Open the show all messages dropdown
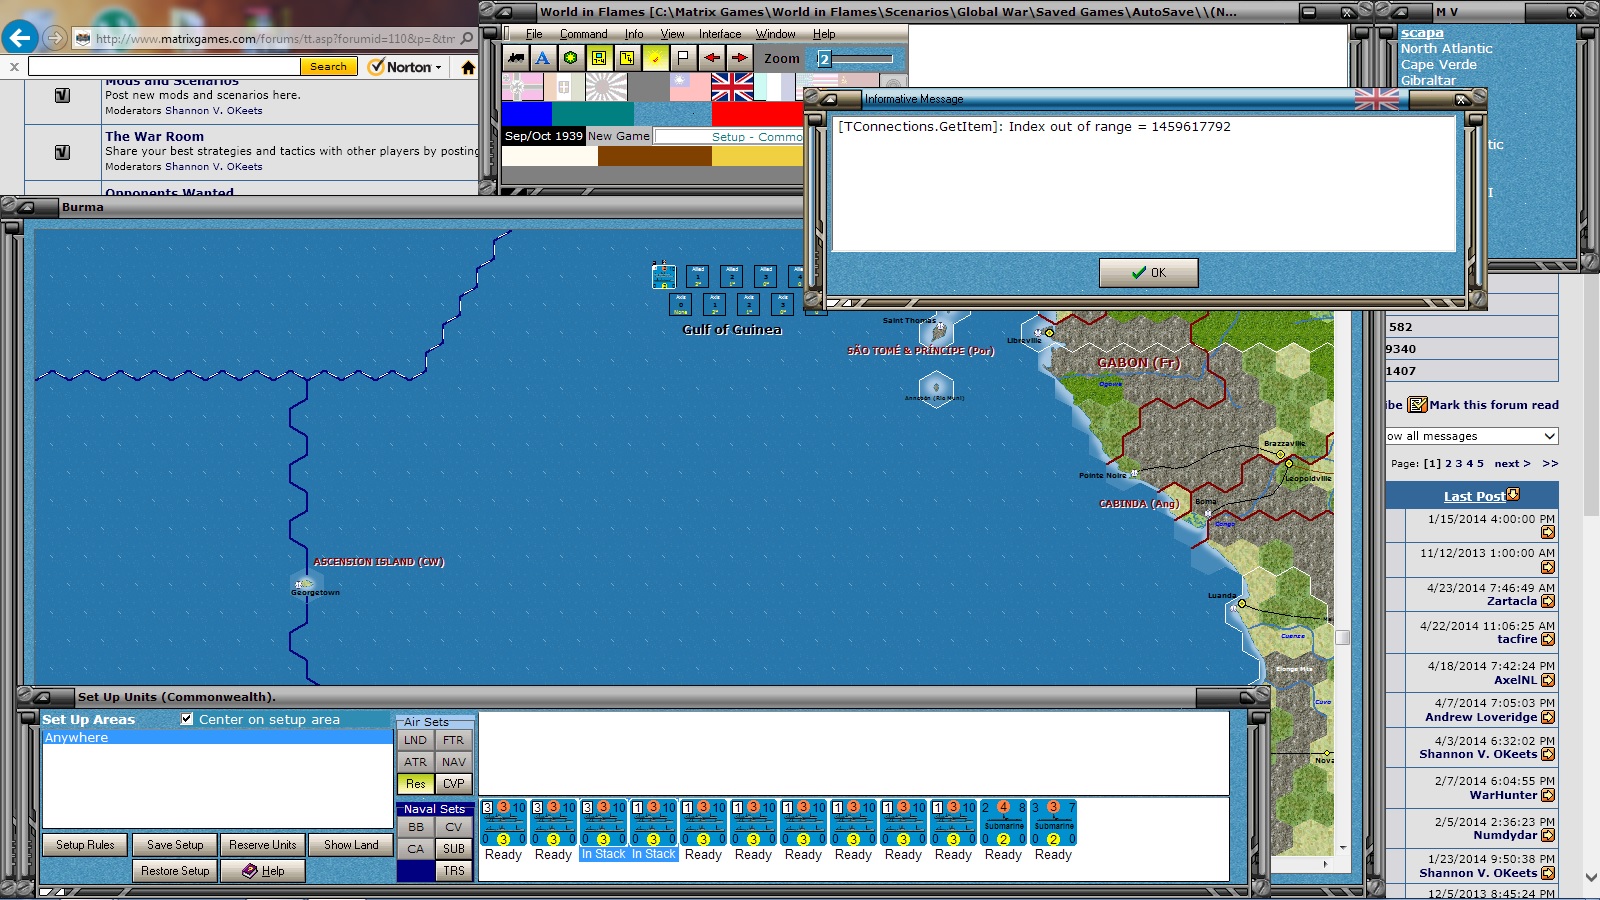The image size is (1600, 900). pyautogui.click(x=1472, y=436)
